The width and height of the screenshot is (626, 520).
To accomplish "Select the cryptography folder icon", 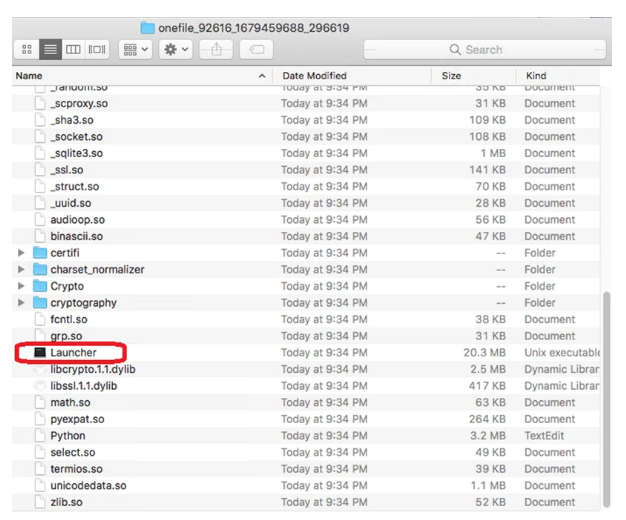I will pos(40,303).
